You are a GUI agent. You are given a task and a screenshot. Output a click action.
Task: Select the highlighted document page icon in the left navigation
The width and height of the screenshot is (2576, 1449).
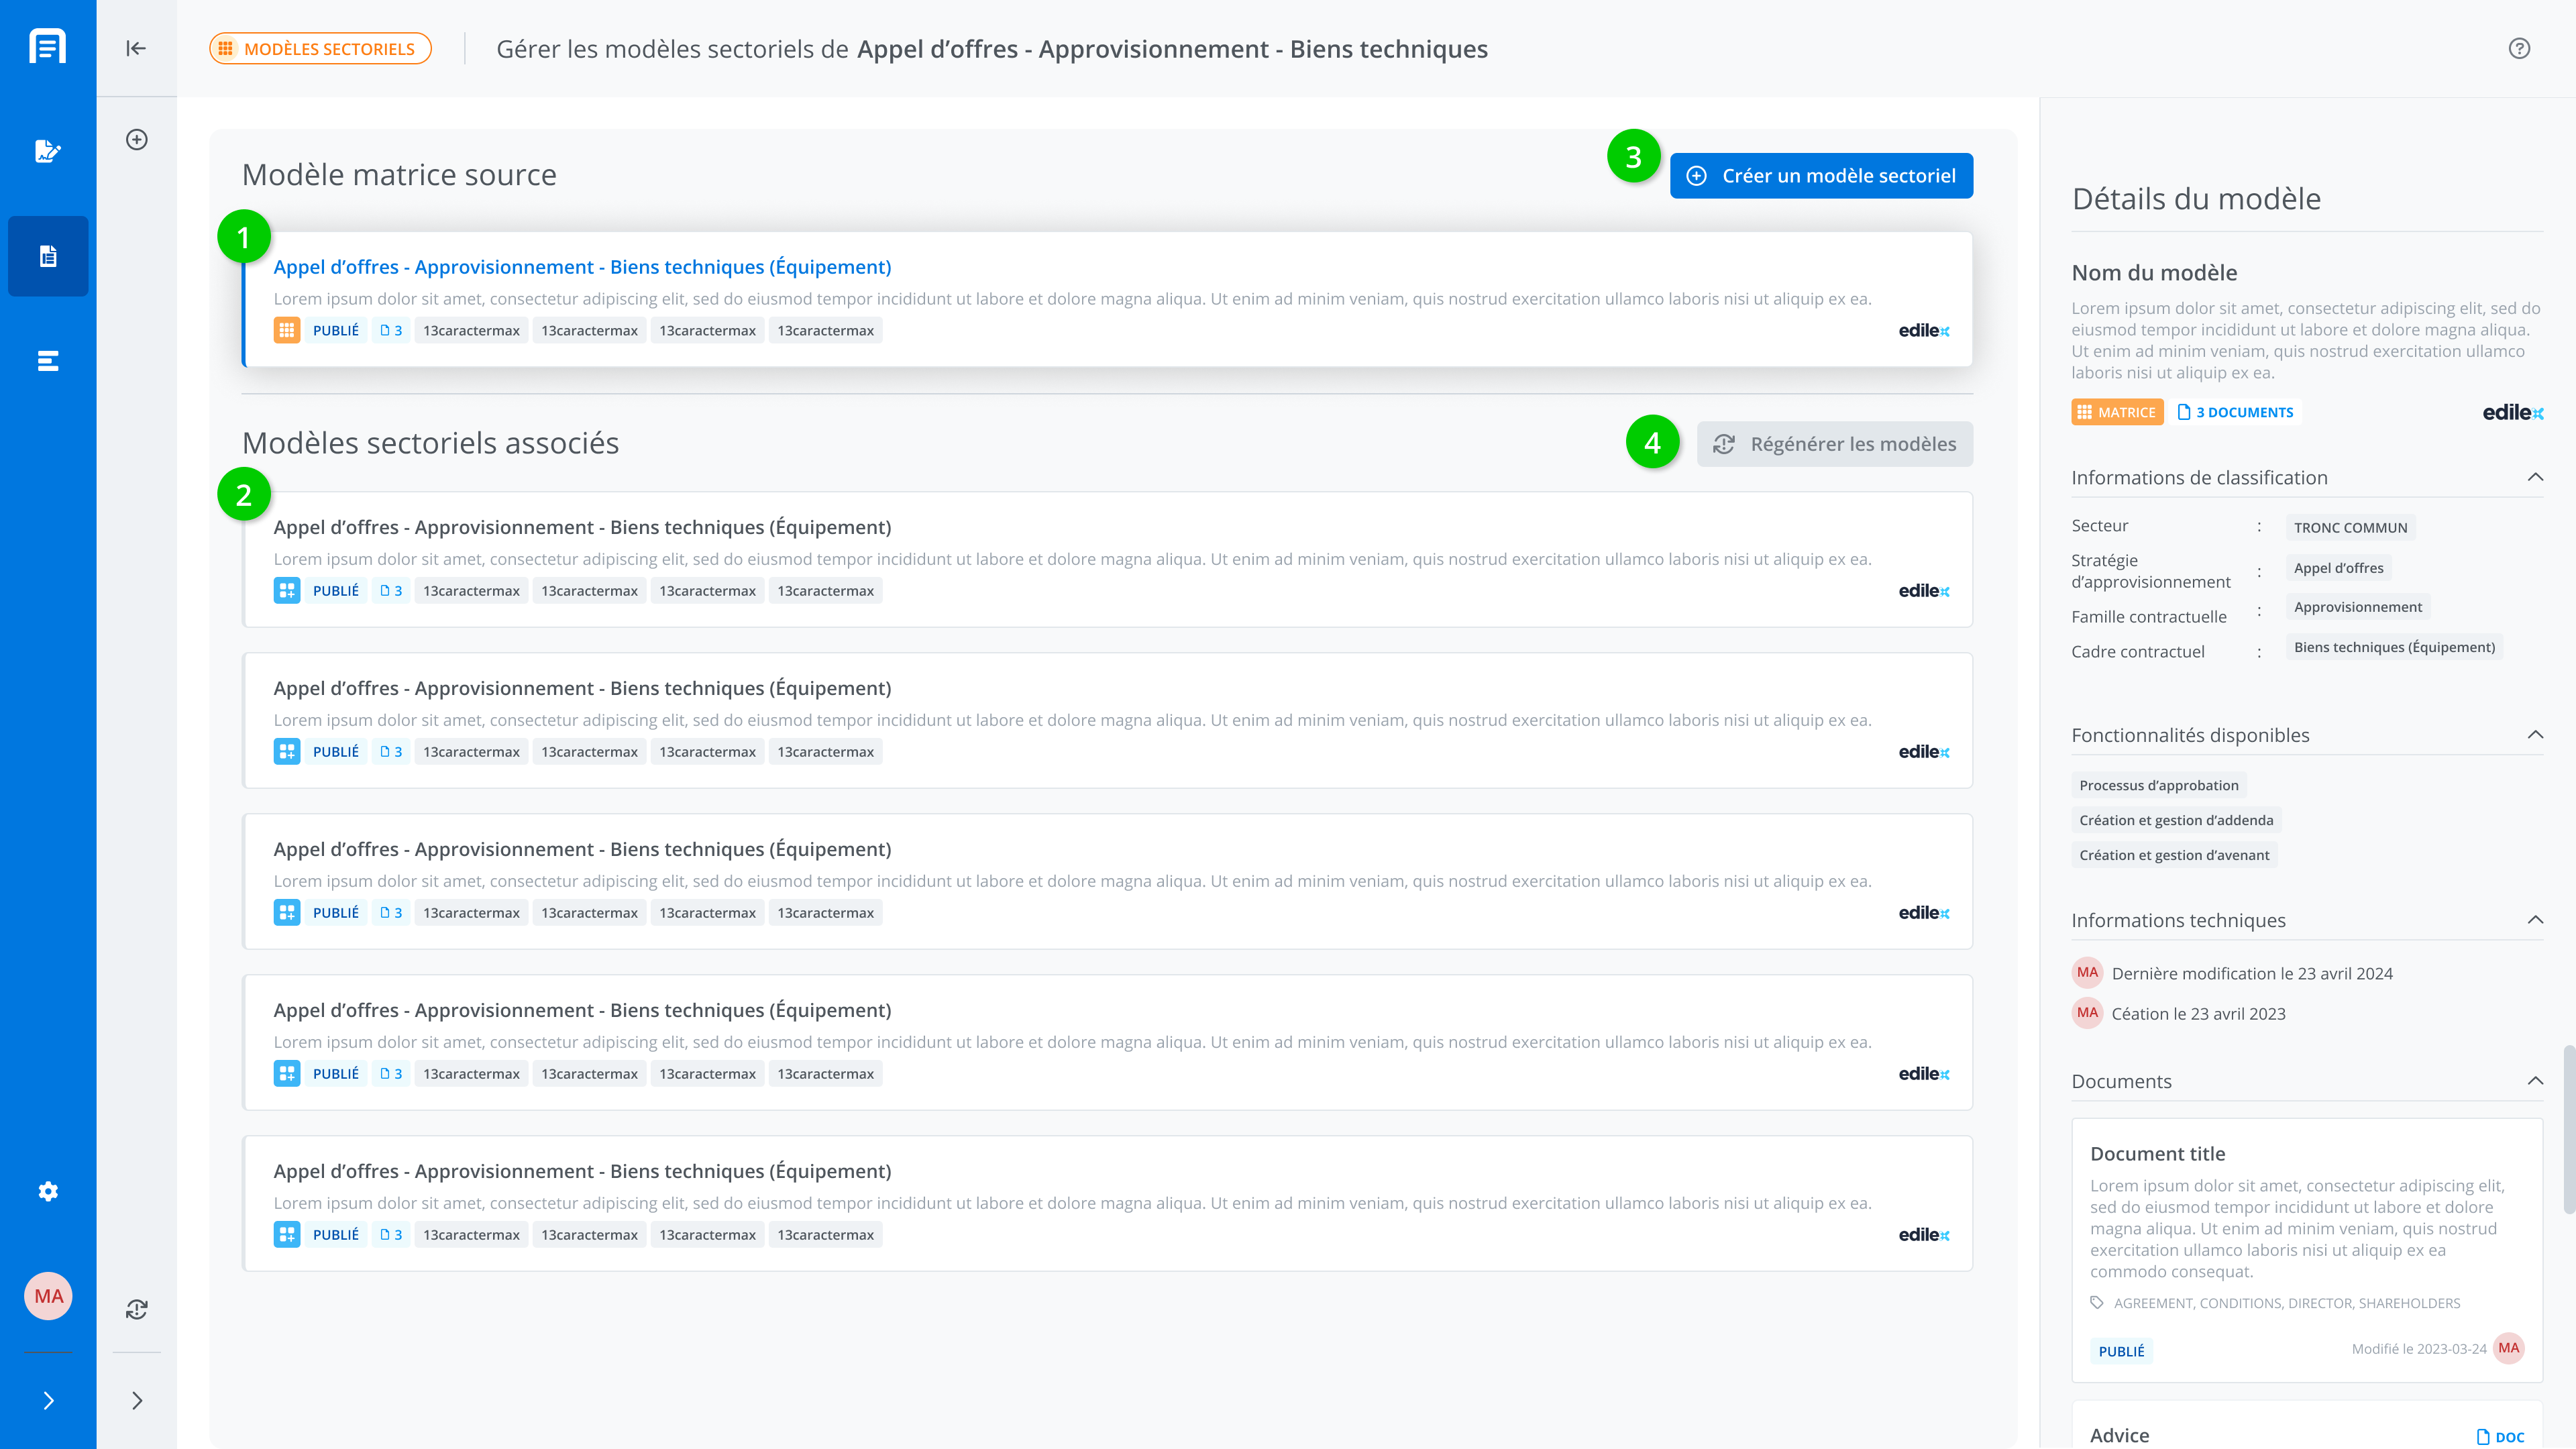coord(48,257)
